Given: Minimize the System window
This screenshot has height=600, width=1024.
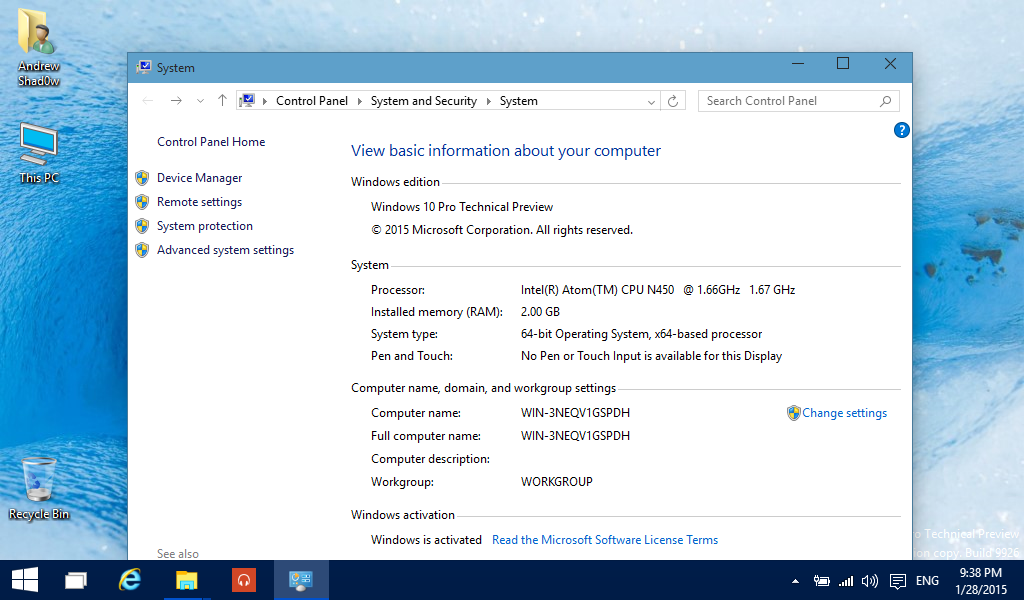Looking at the screenshot, I should (798, 63).
